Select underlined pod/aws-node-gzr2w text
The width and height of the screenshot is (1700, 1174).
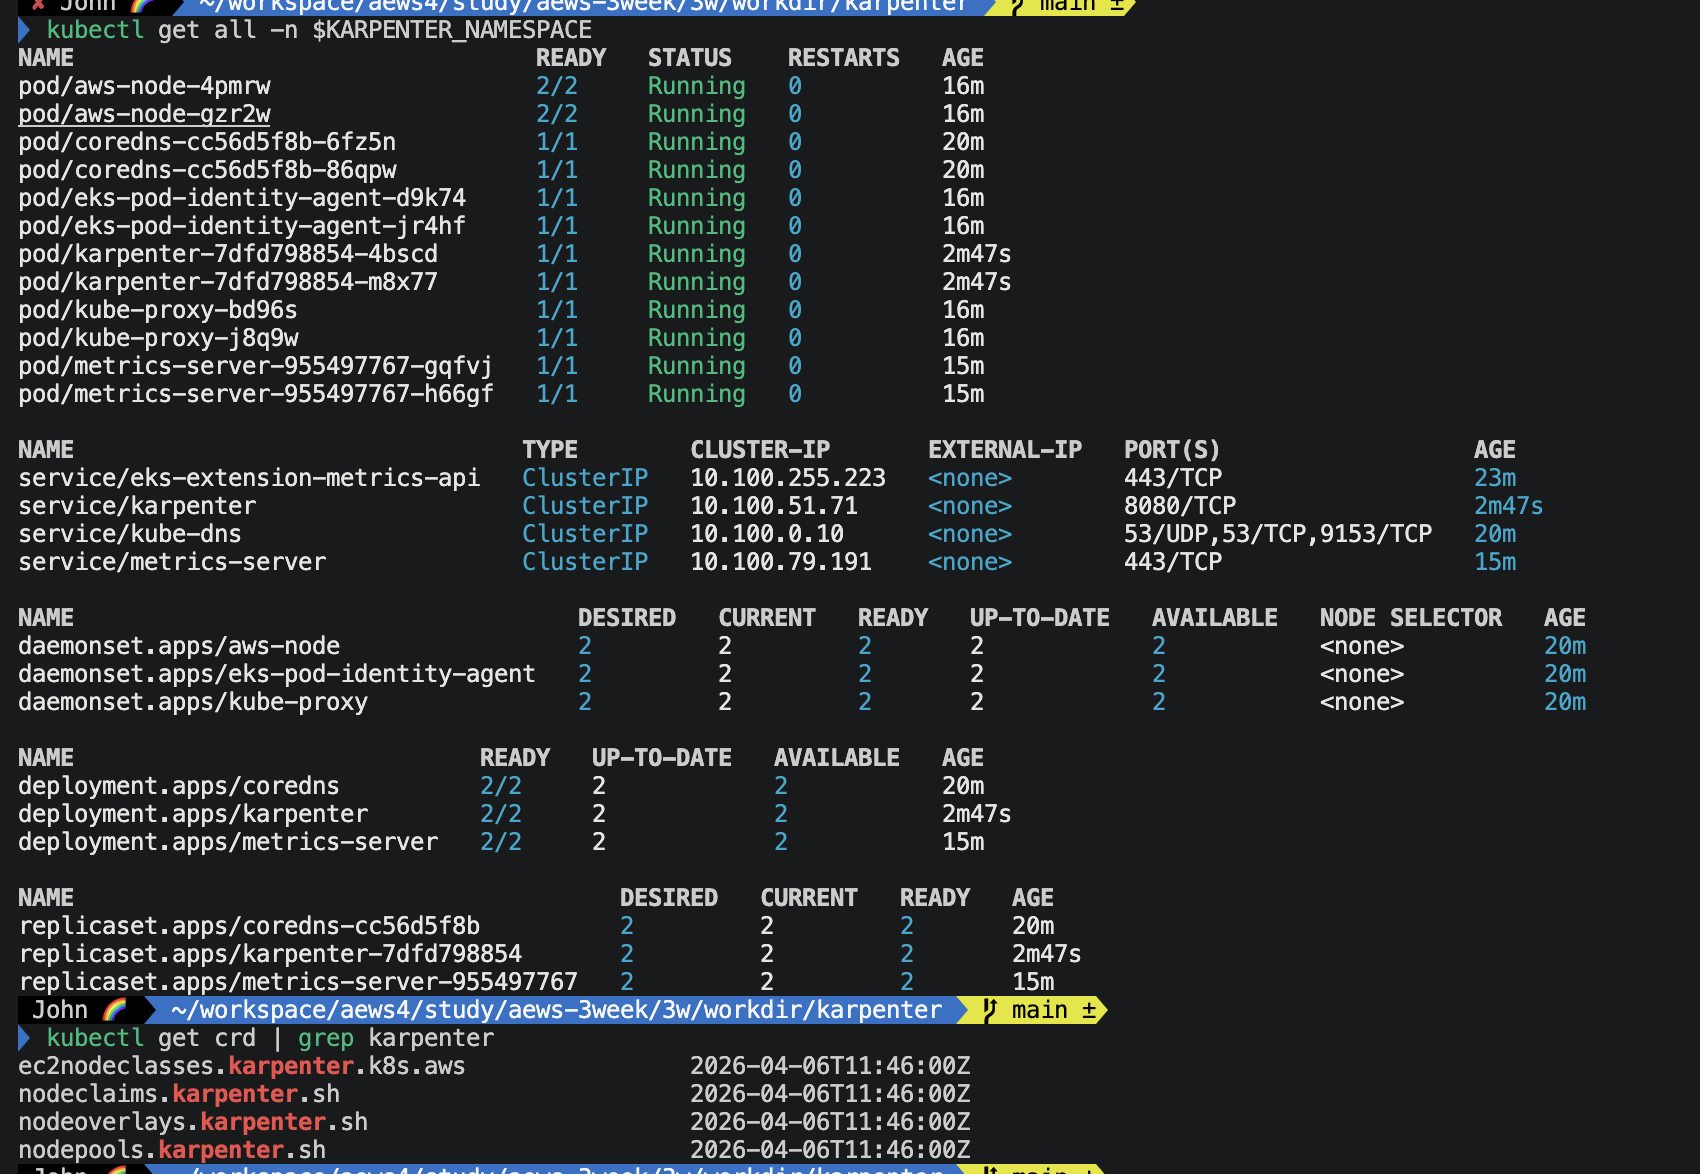click(144, 114)
